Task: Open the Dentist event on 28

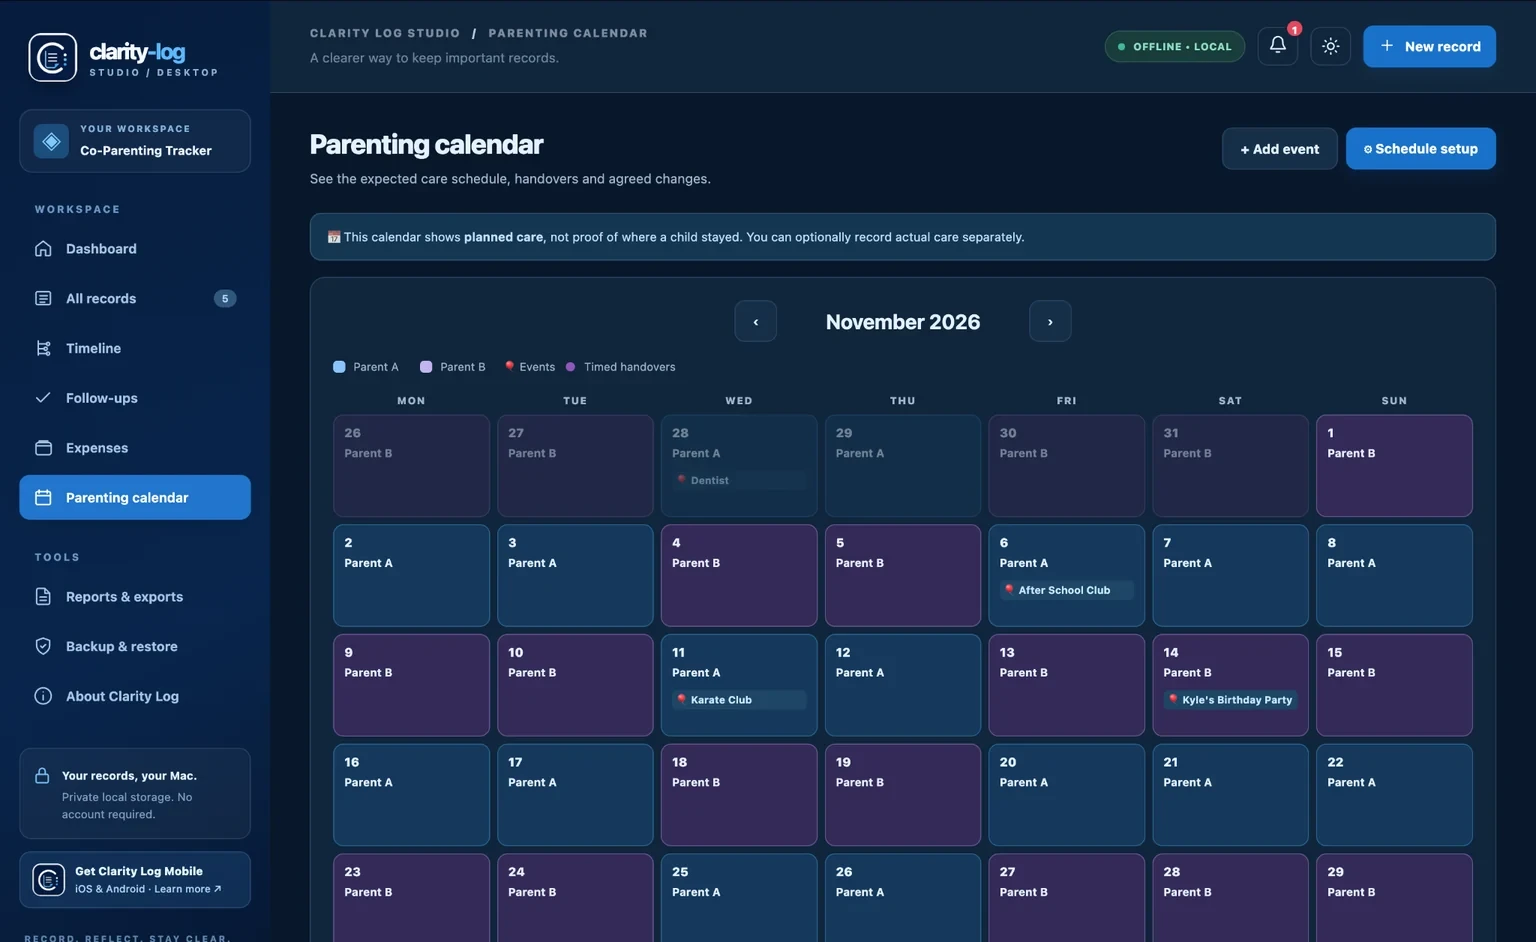Action: [x=739, y=481]
